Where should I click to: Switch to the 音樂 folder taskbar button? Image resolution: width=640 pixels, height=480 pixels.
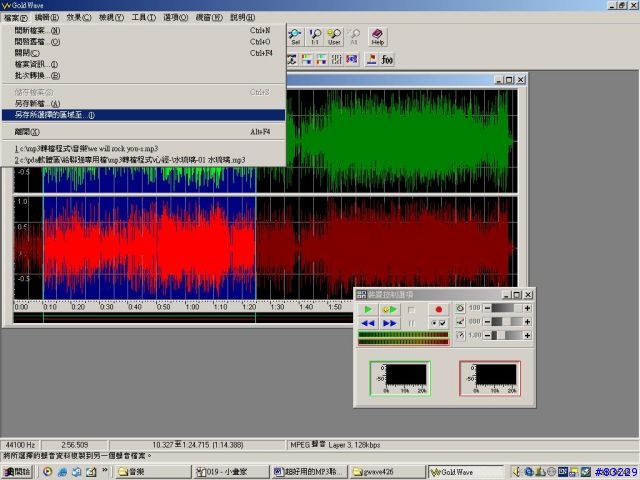point(153,471)
